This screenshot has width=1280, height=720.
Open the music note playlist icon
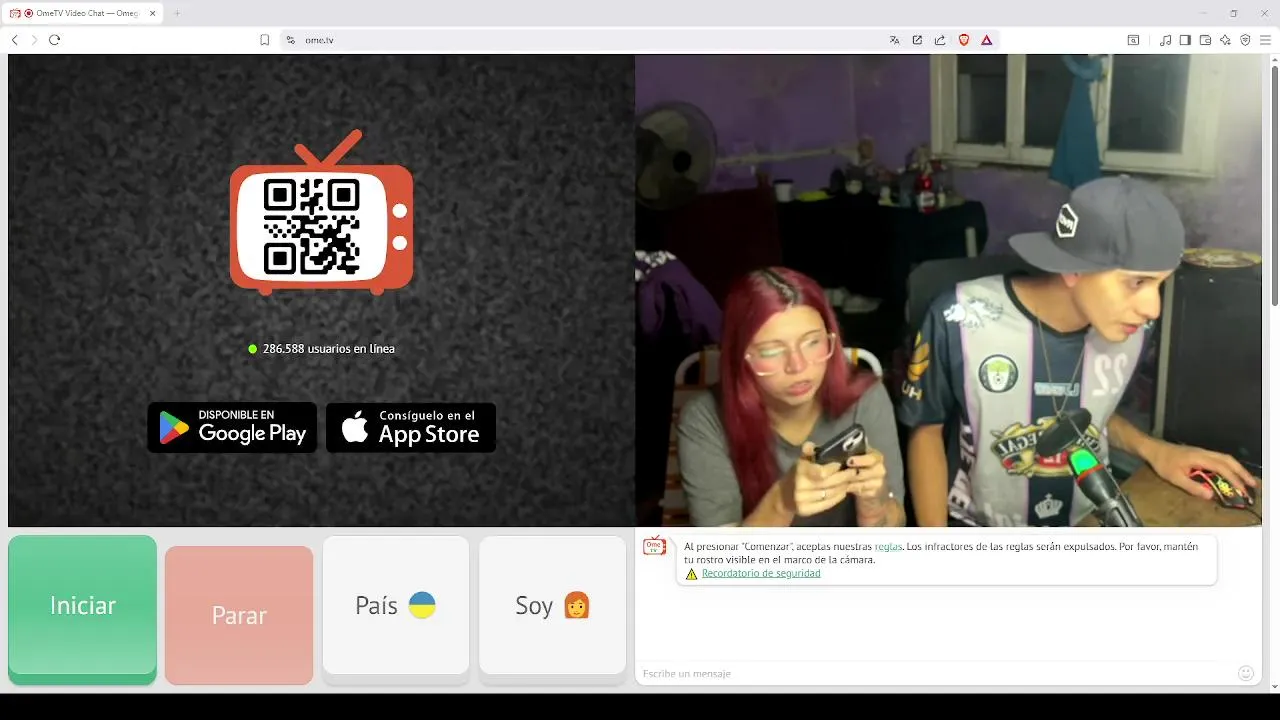(1165, 40)
